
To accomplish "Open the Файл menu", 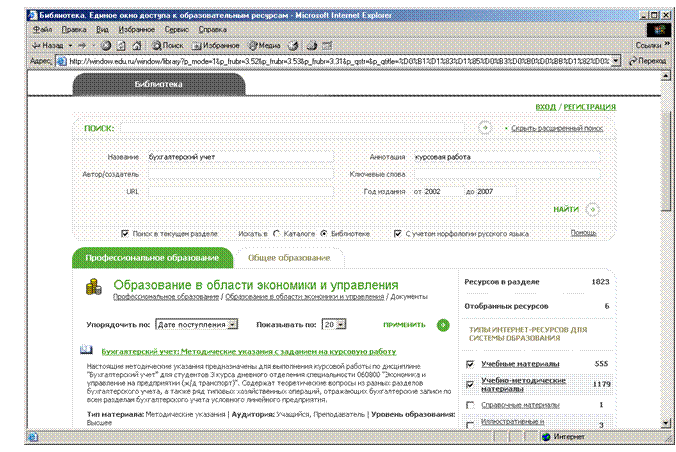I will (x=42, y=29).
